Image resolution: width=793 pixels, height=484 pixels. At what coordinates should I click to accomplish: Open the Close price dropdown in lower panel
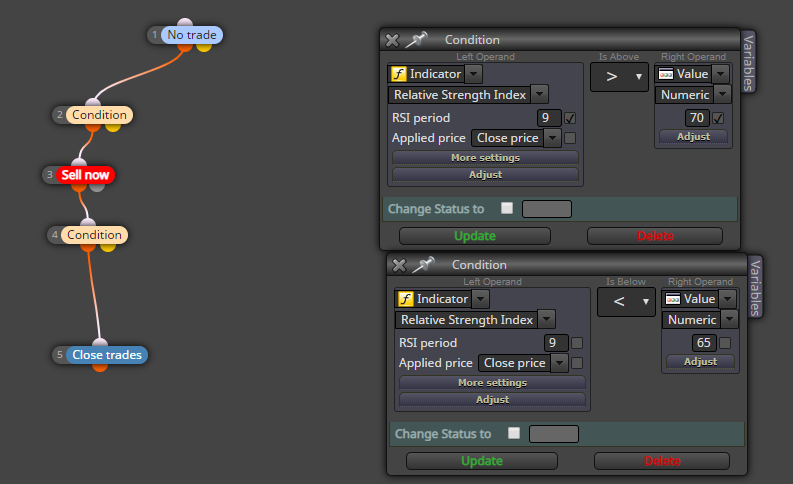coord(559,363)
